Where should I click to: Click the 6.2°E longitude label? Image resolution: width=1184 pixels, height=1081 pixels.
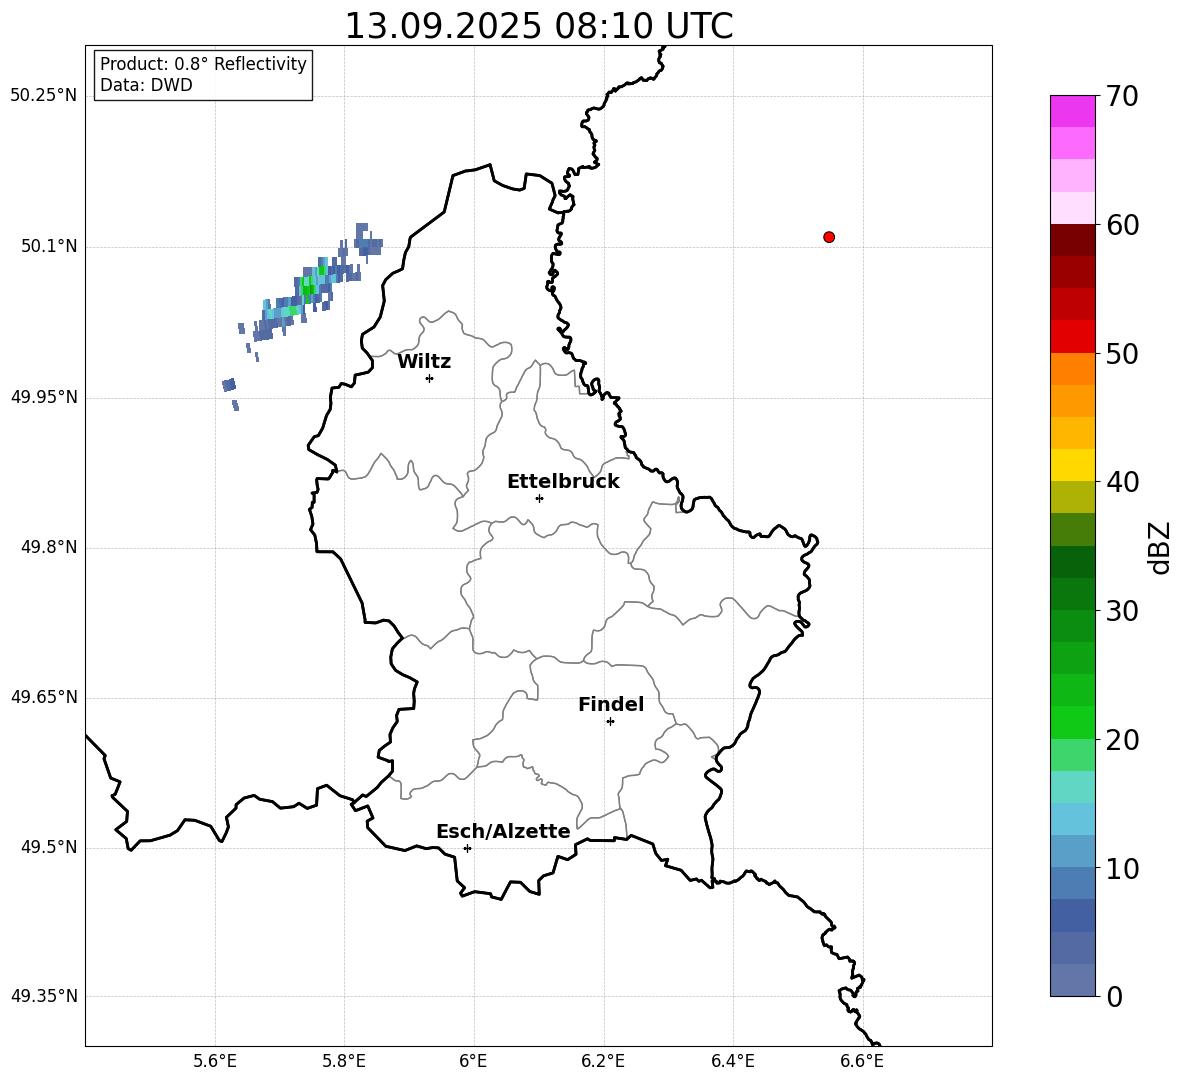603,1061
